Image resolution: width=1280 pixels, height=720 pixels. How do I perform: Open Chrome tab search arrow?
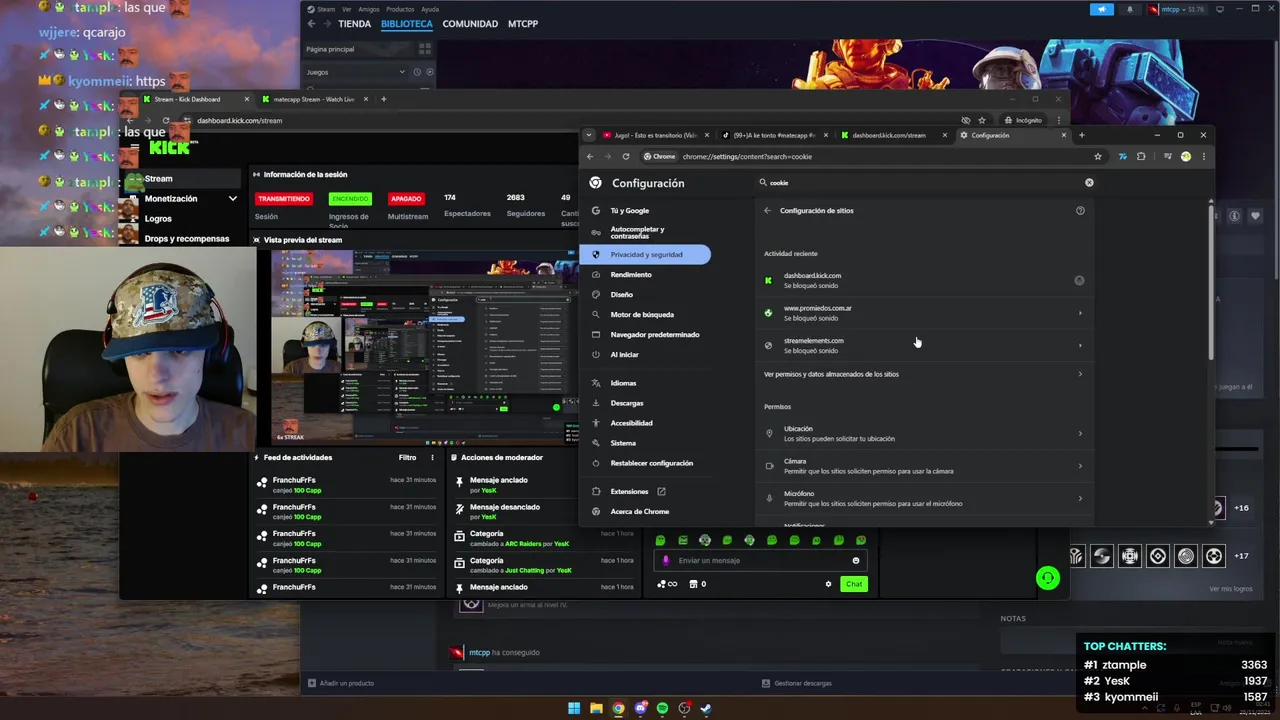point(589,135)
